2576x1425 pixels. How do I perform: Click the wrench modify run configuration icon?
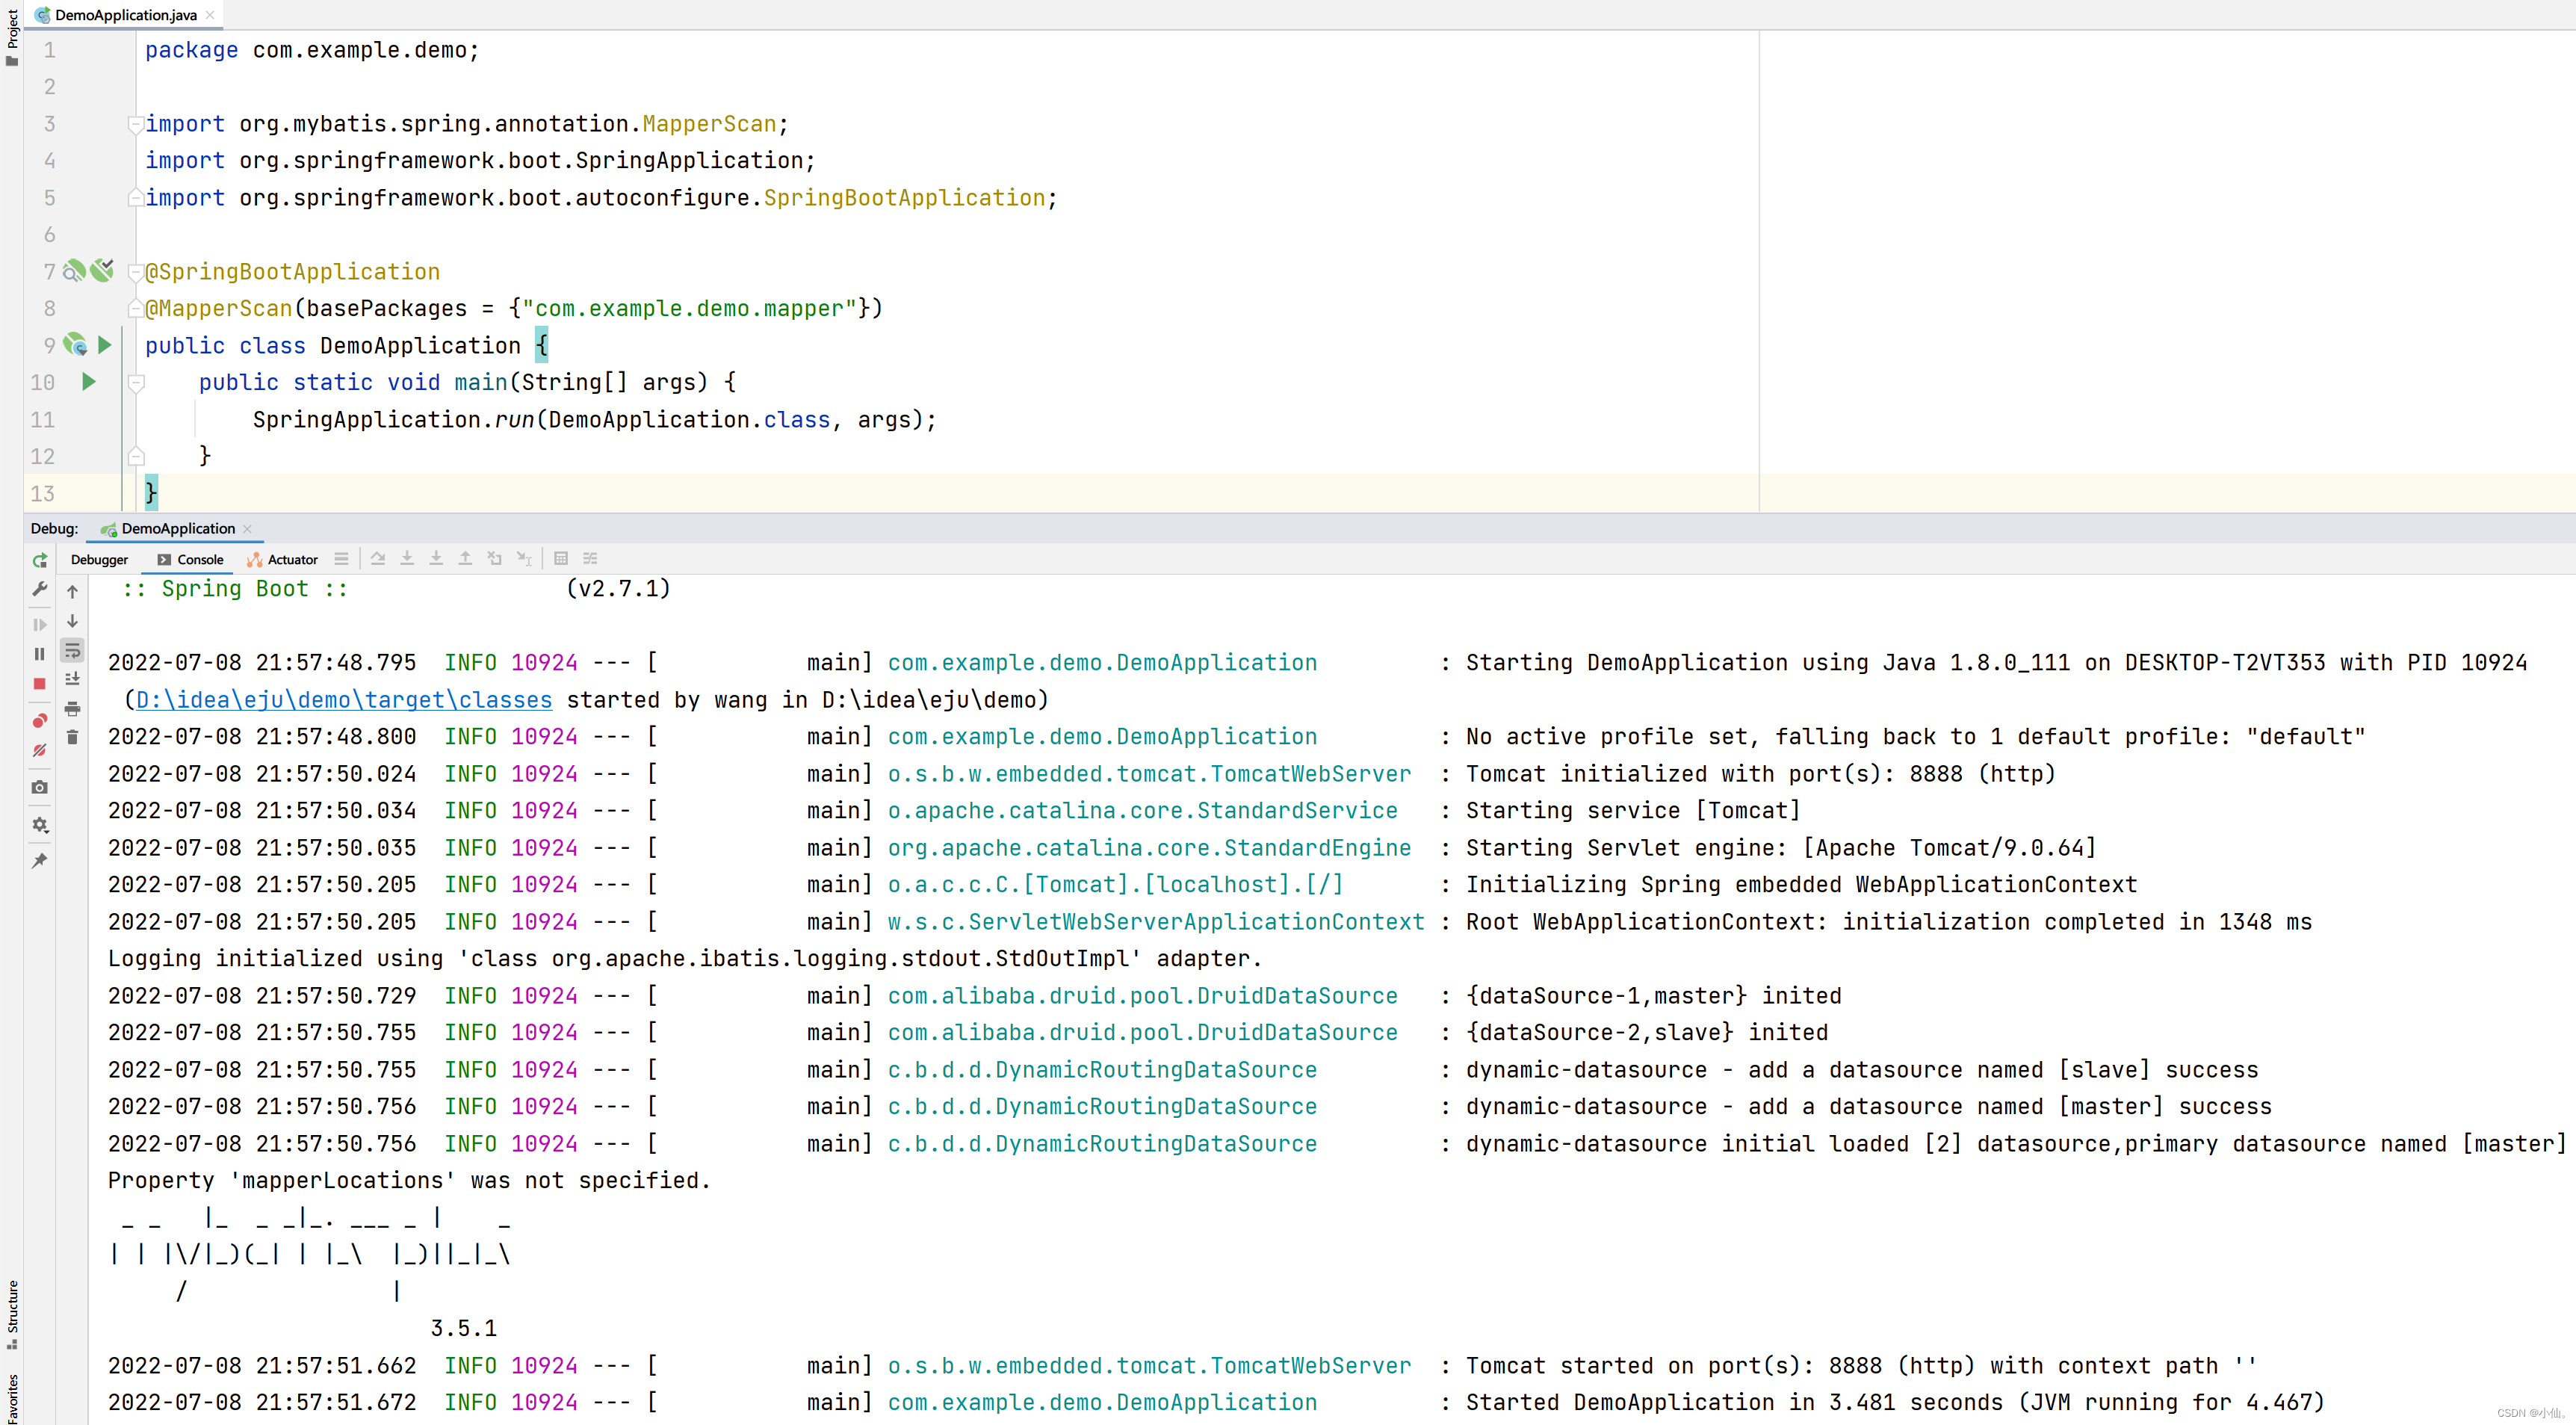[x=40, y=590]
